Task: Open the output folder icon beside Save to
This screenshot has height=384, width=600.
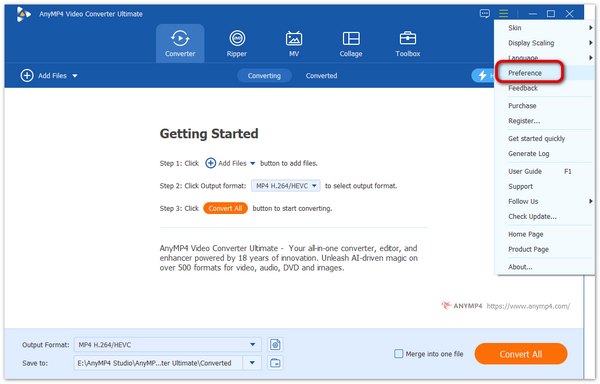Action: pyautogui.click(x=275, y=363)
